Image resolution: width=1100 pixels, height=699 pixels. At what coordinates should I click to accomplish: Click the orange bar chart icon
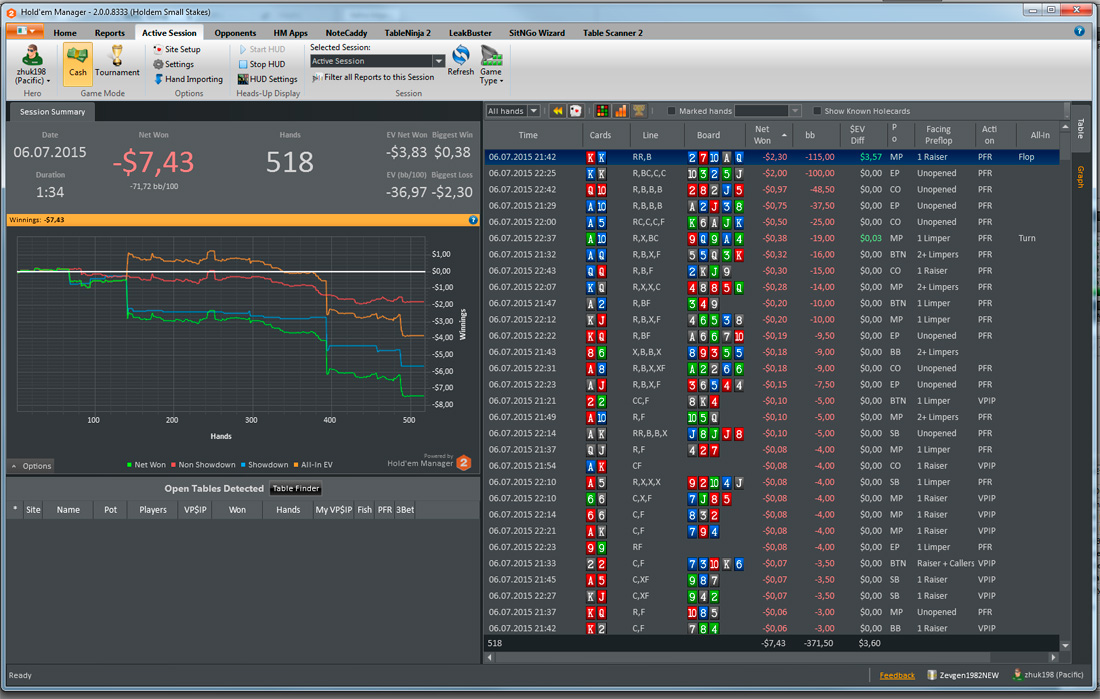click(x=620, y=111)
